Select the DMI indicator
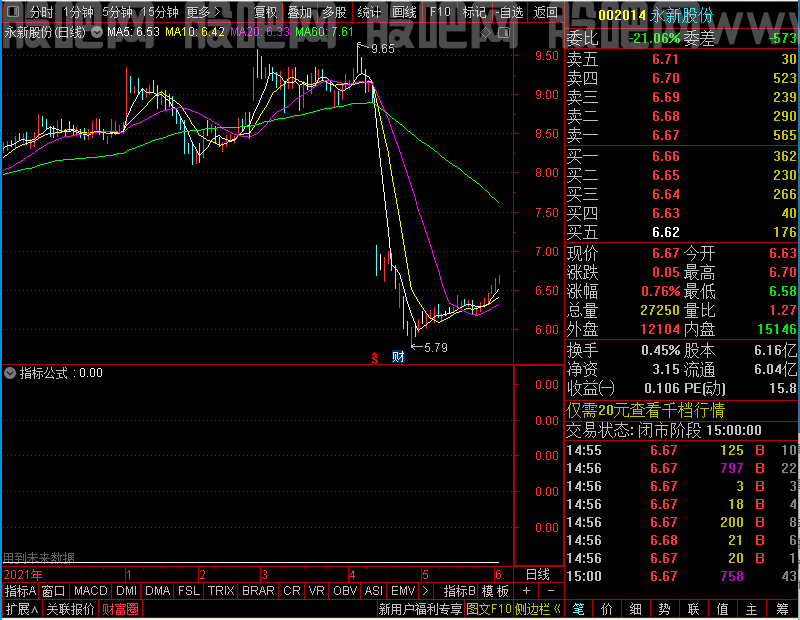800x620 pixels. pos(127,591)
